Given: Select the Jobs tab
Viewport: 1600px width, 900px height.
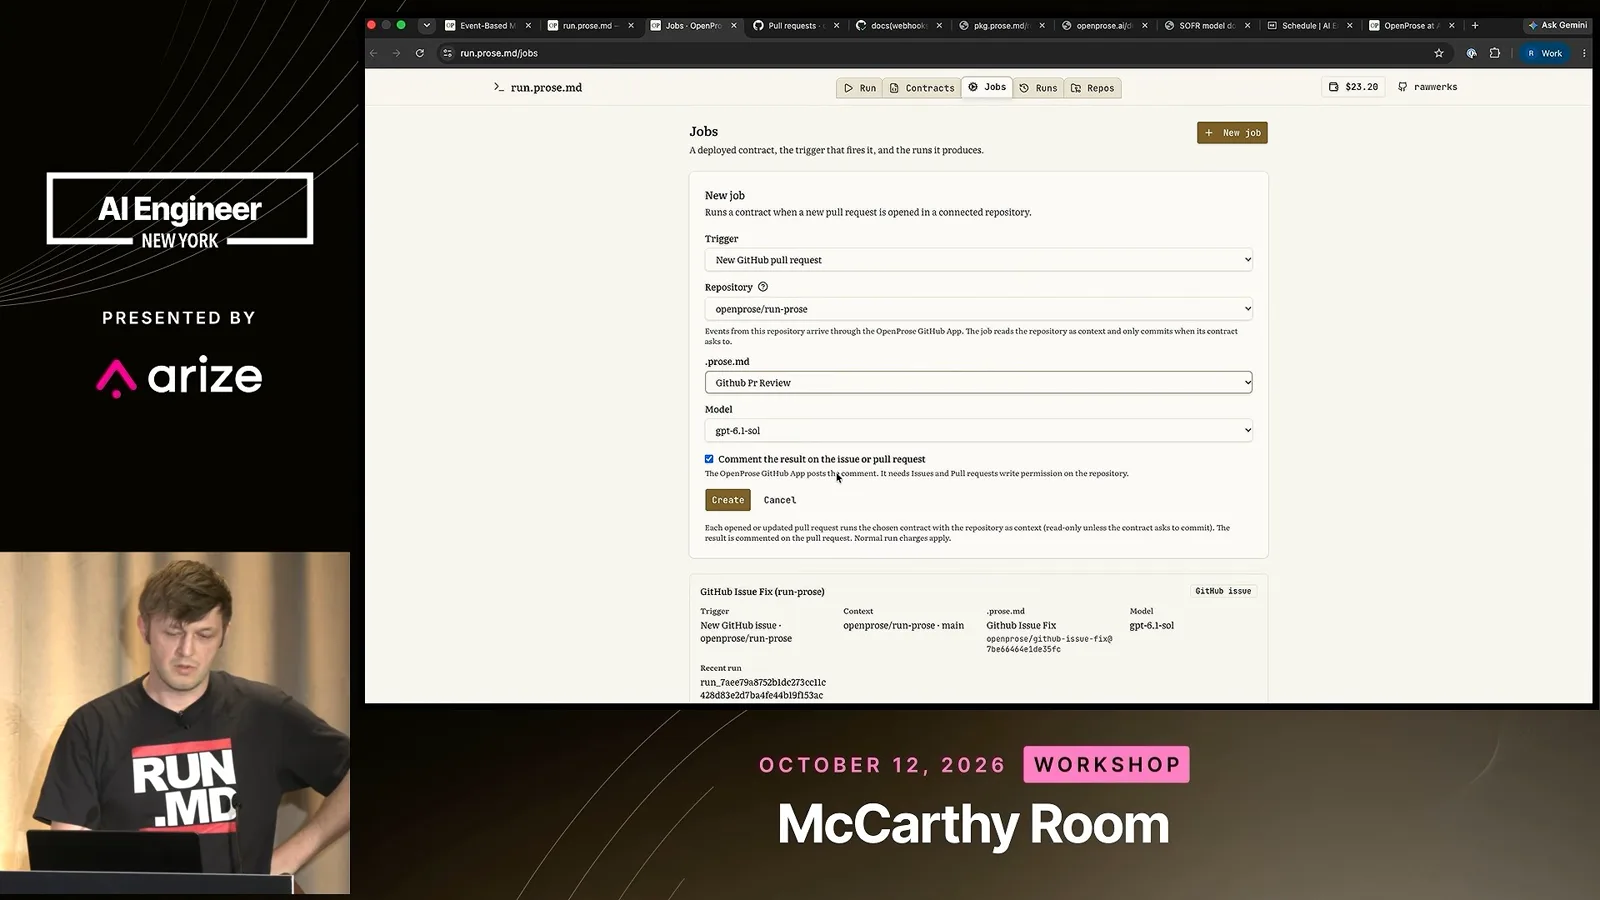Looking at the screenshot, I should click(x=987, y=87).
